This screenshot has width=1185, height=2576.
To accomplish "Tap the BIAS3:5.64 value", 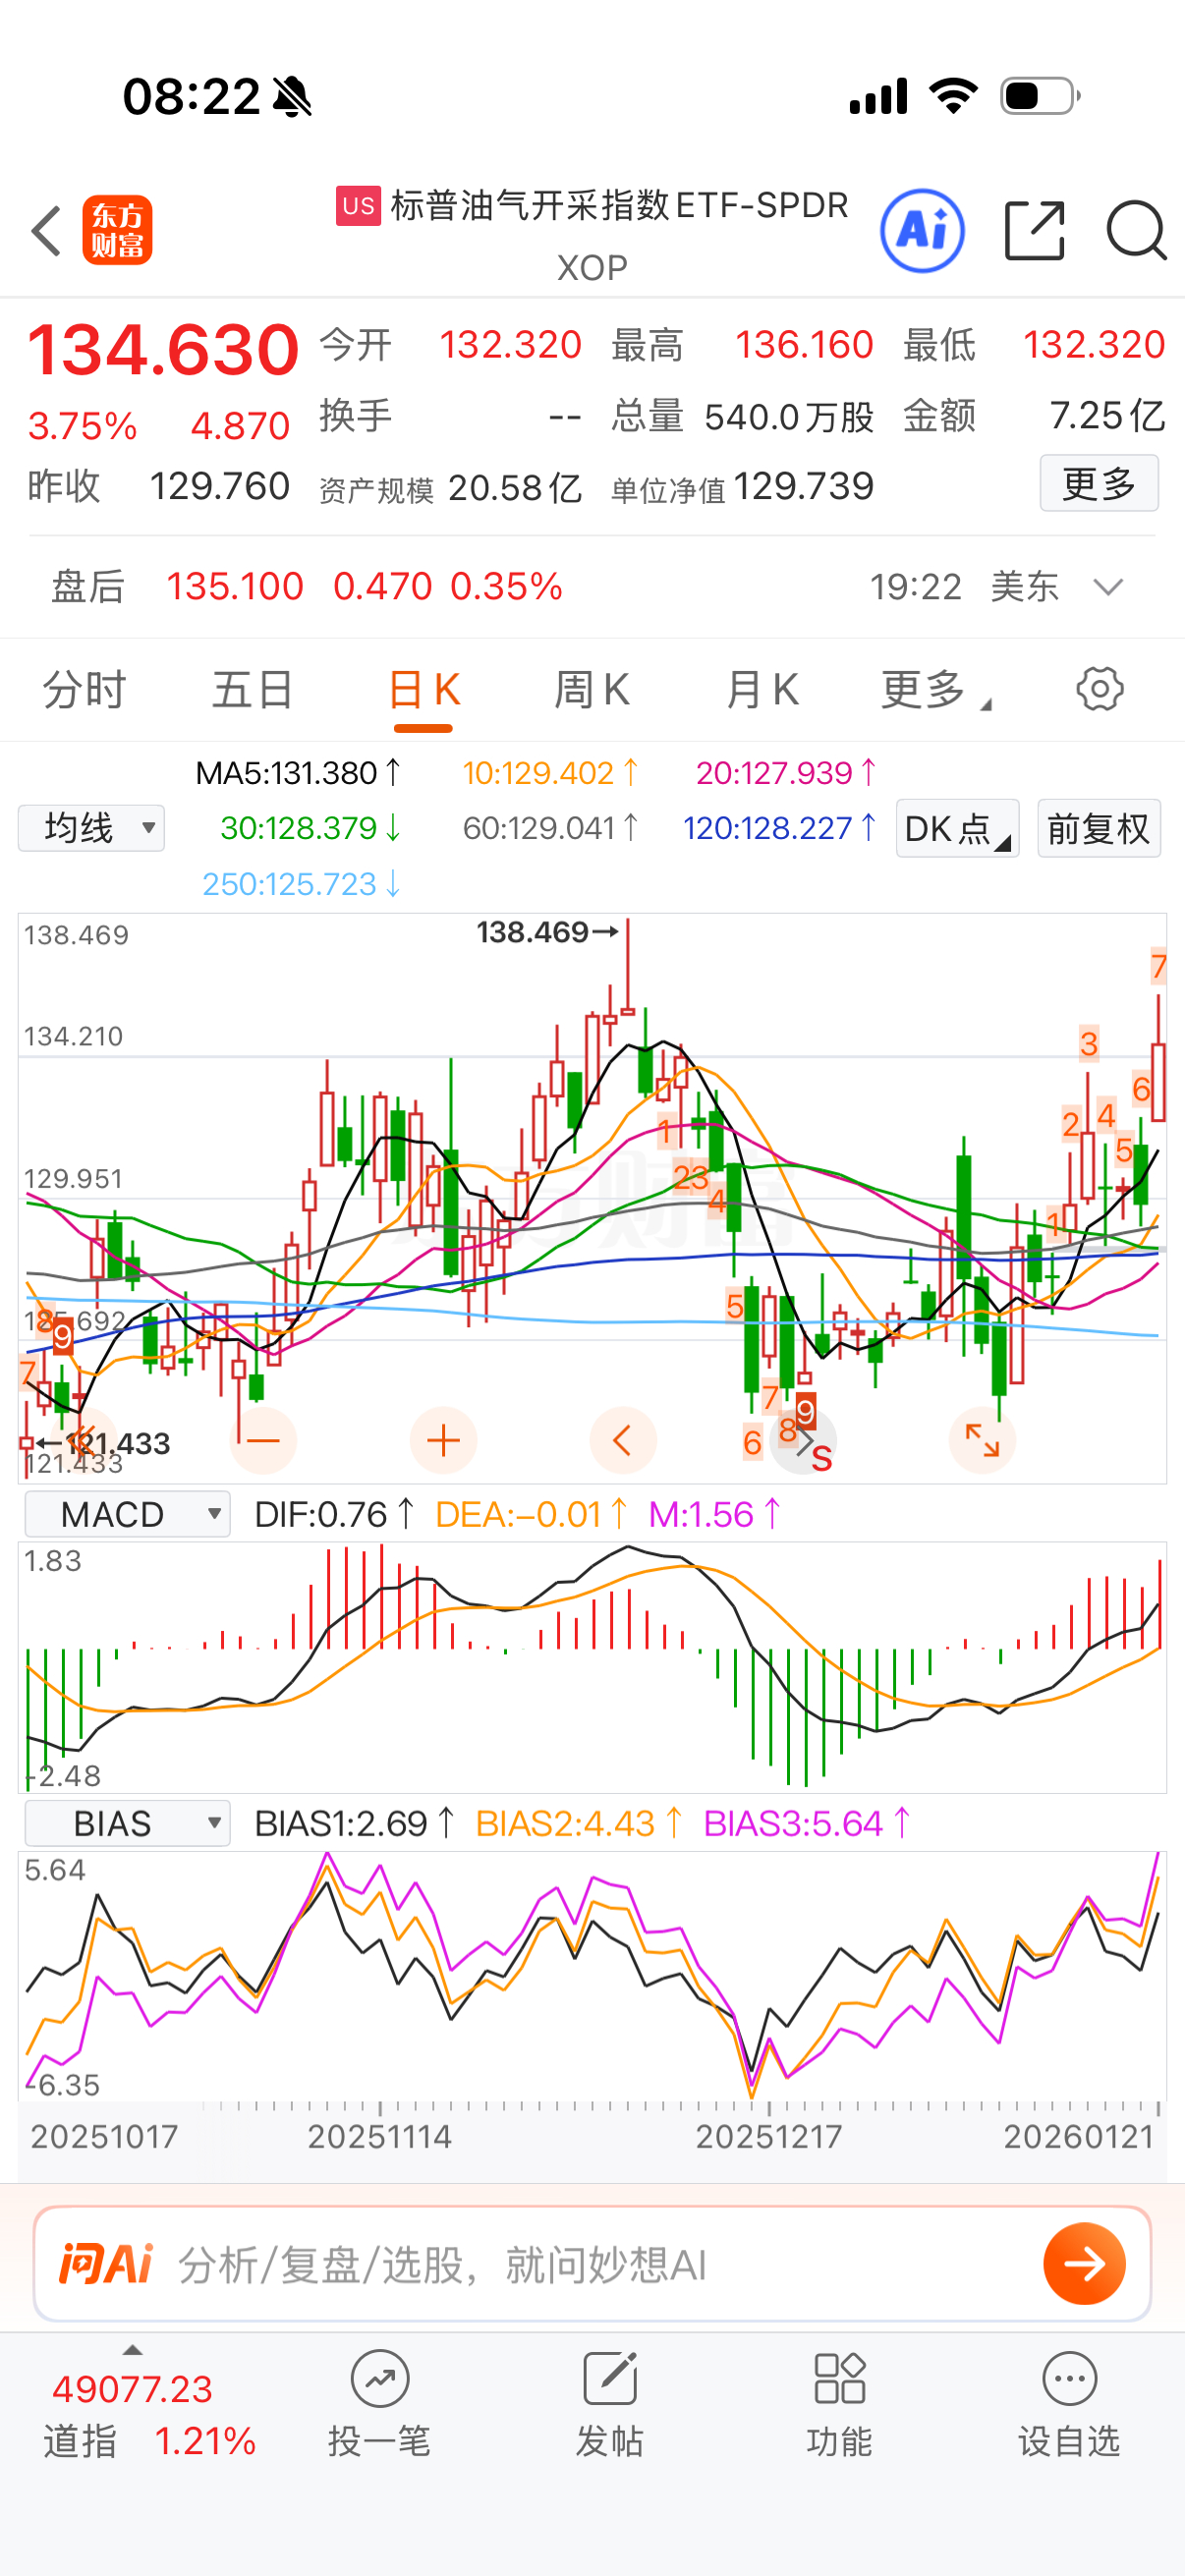I will (807, 1823).
